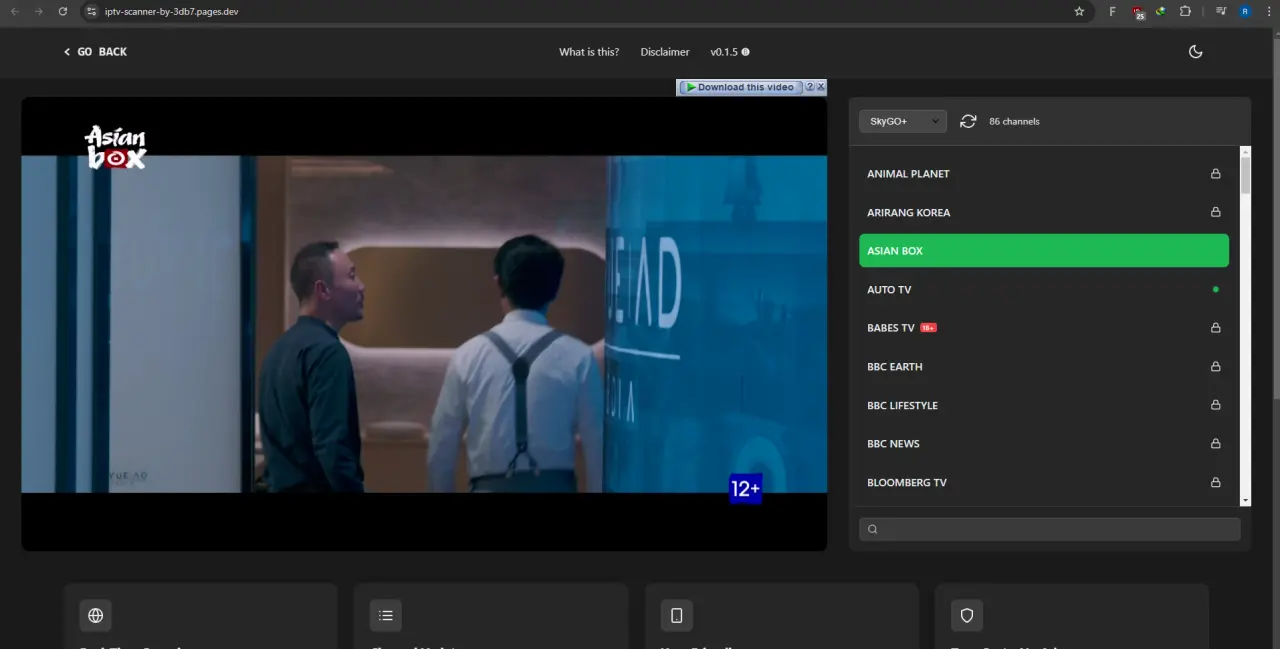Toggle dark mode with the moon icon
Screen dimensions: 1280x649
1195,52
